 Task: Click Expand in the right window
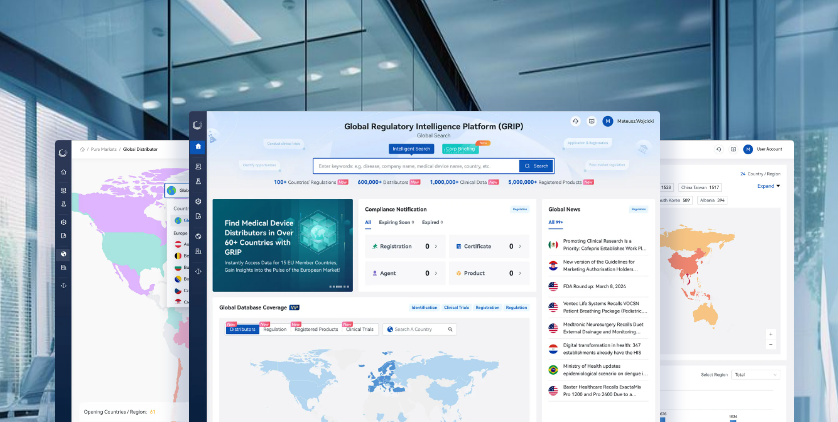click(769, 186)
